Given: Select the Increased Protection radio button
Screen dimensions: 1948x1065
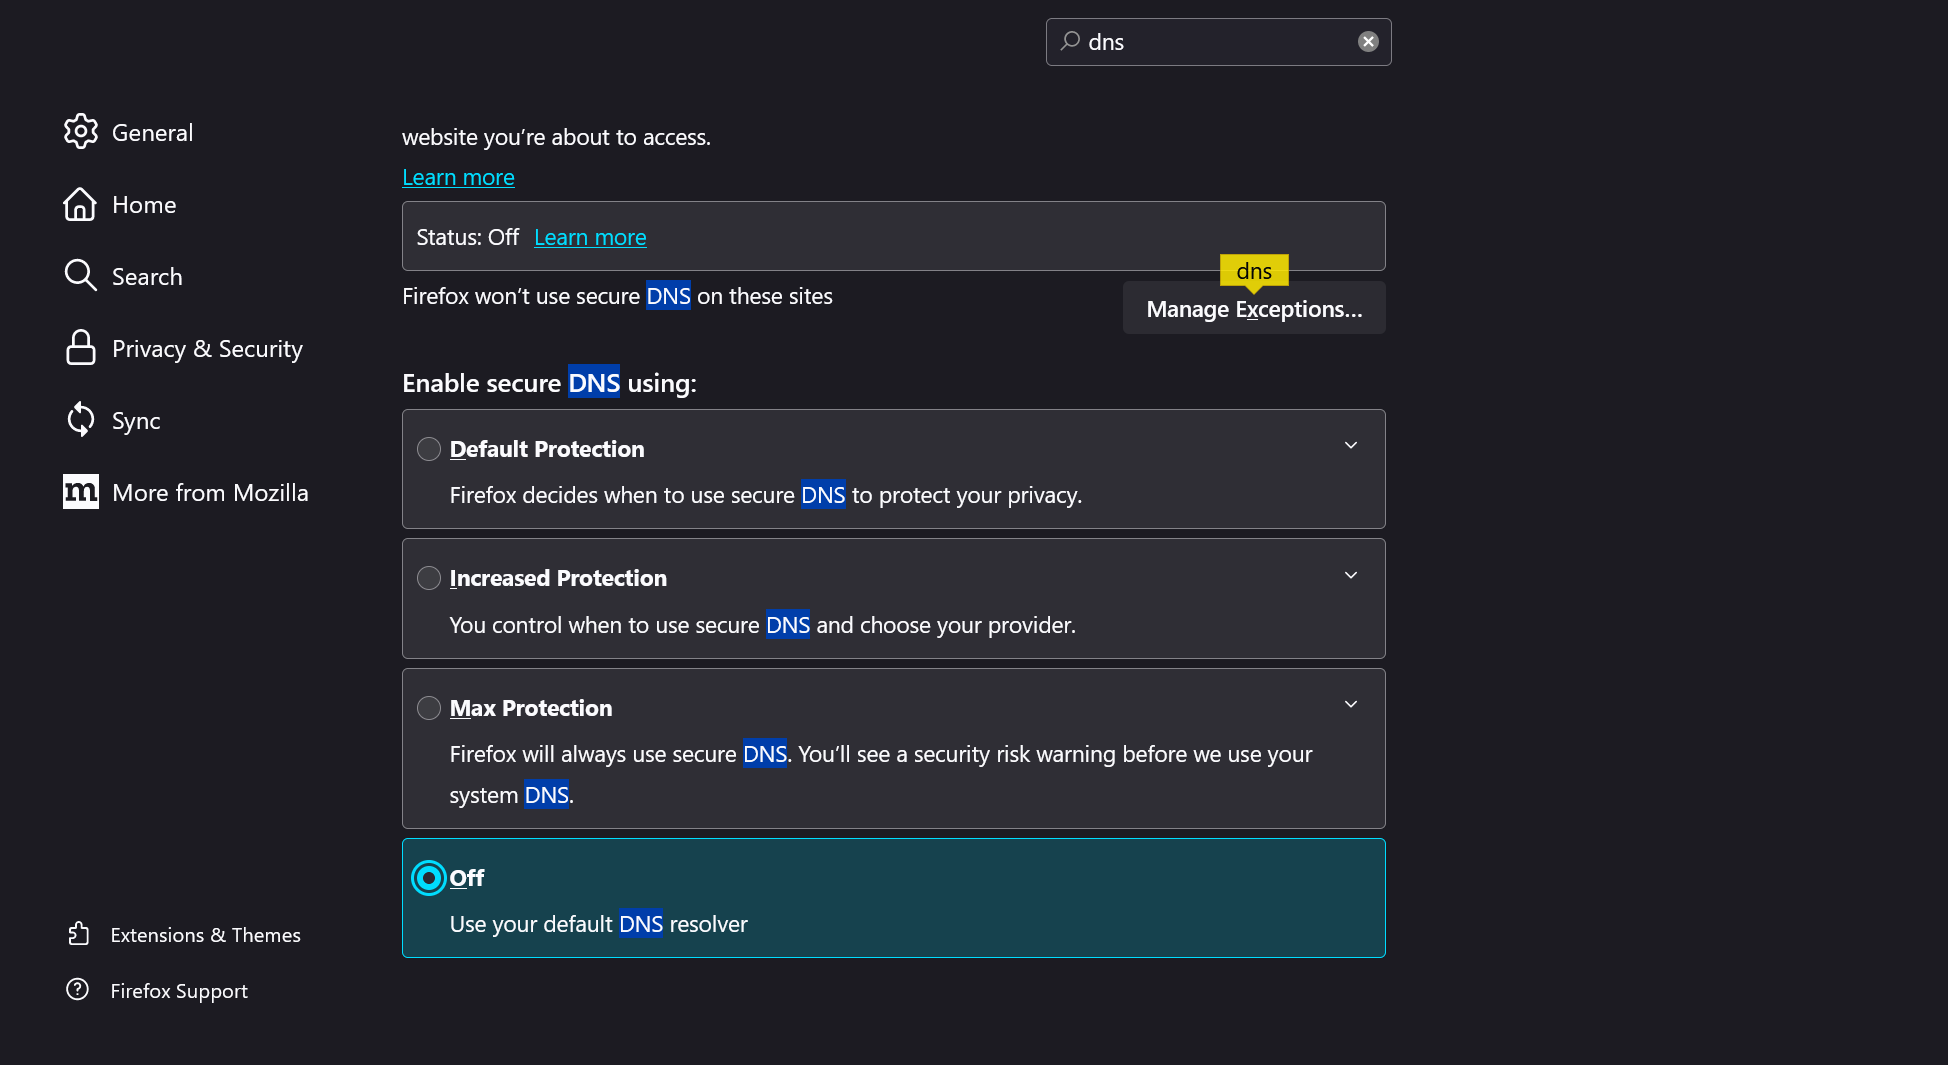Looking at the screenshot, I should coord(429,578).
